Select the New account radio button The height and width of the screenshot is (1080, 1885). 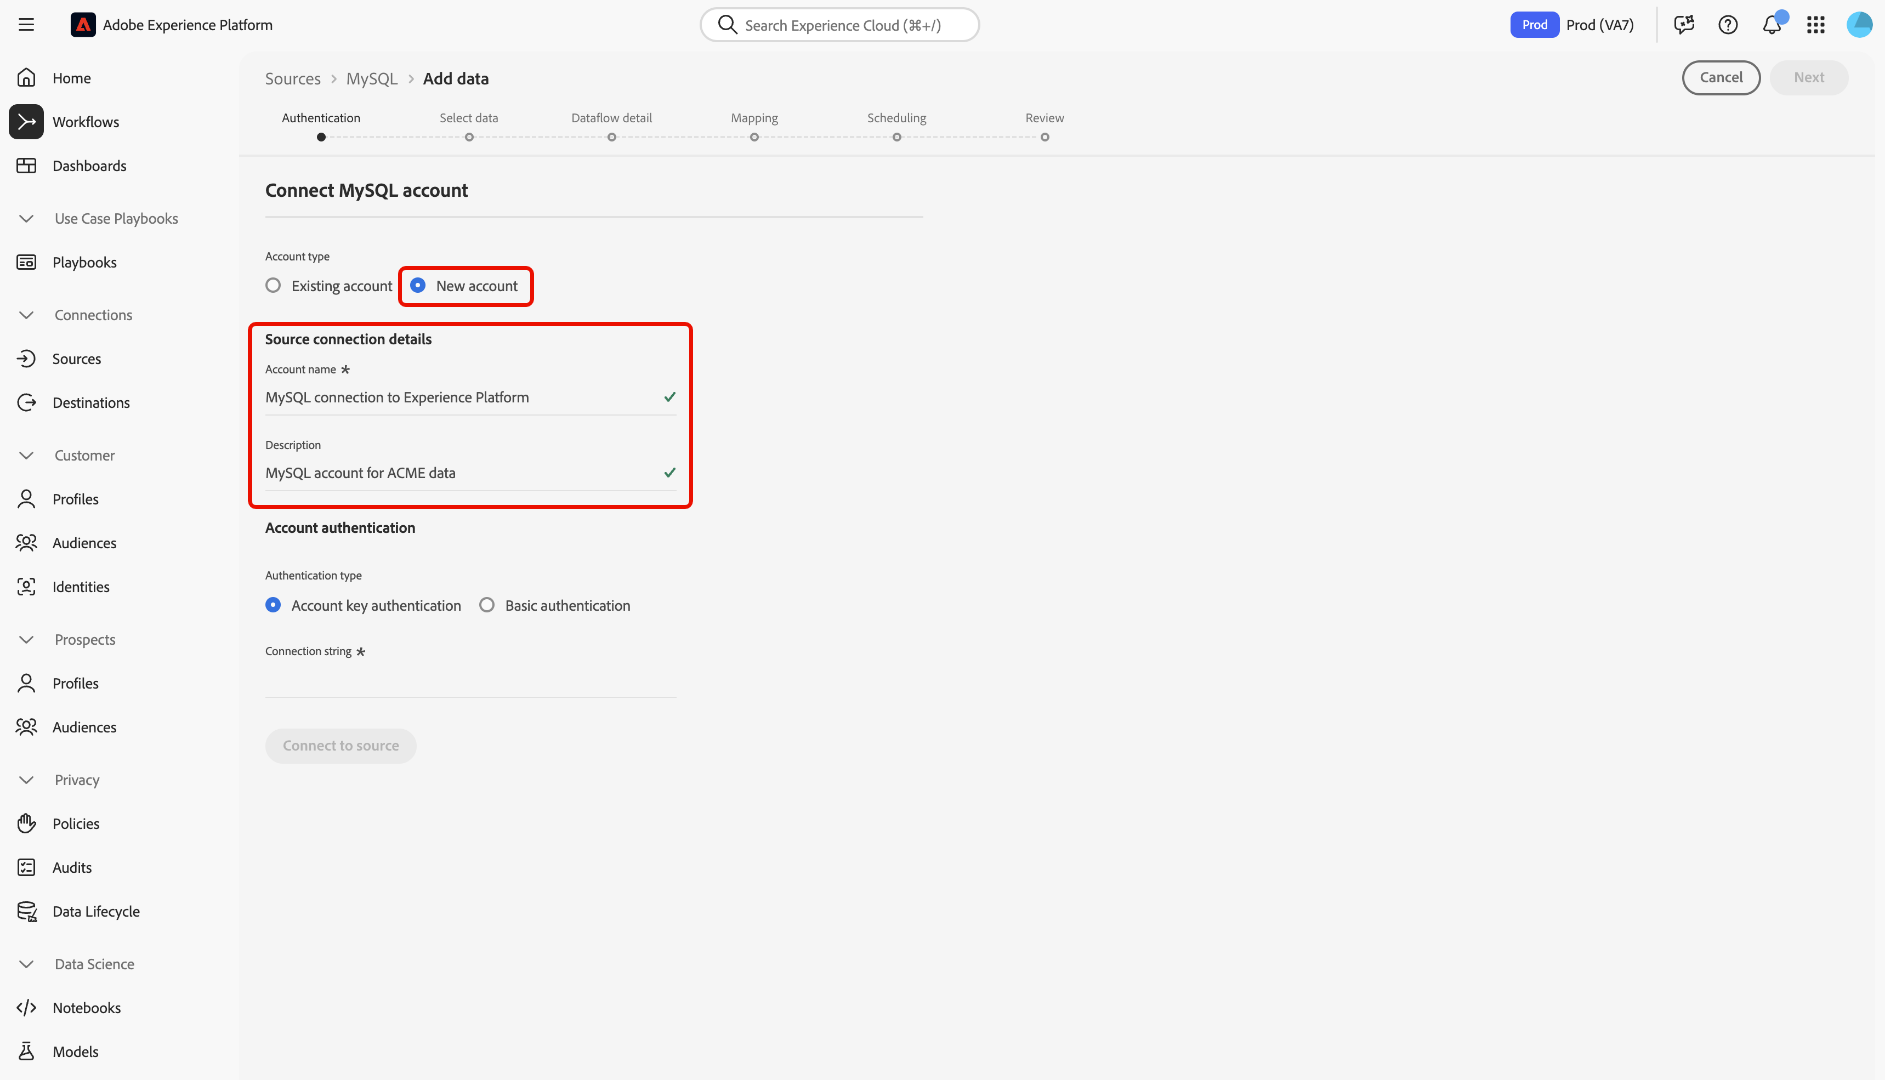coord(418,286)
